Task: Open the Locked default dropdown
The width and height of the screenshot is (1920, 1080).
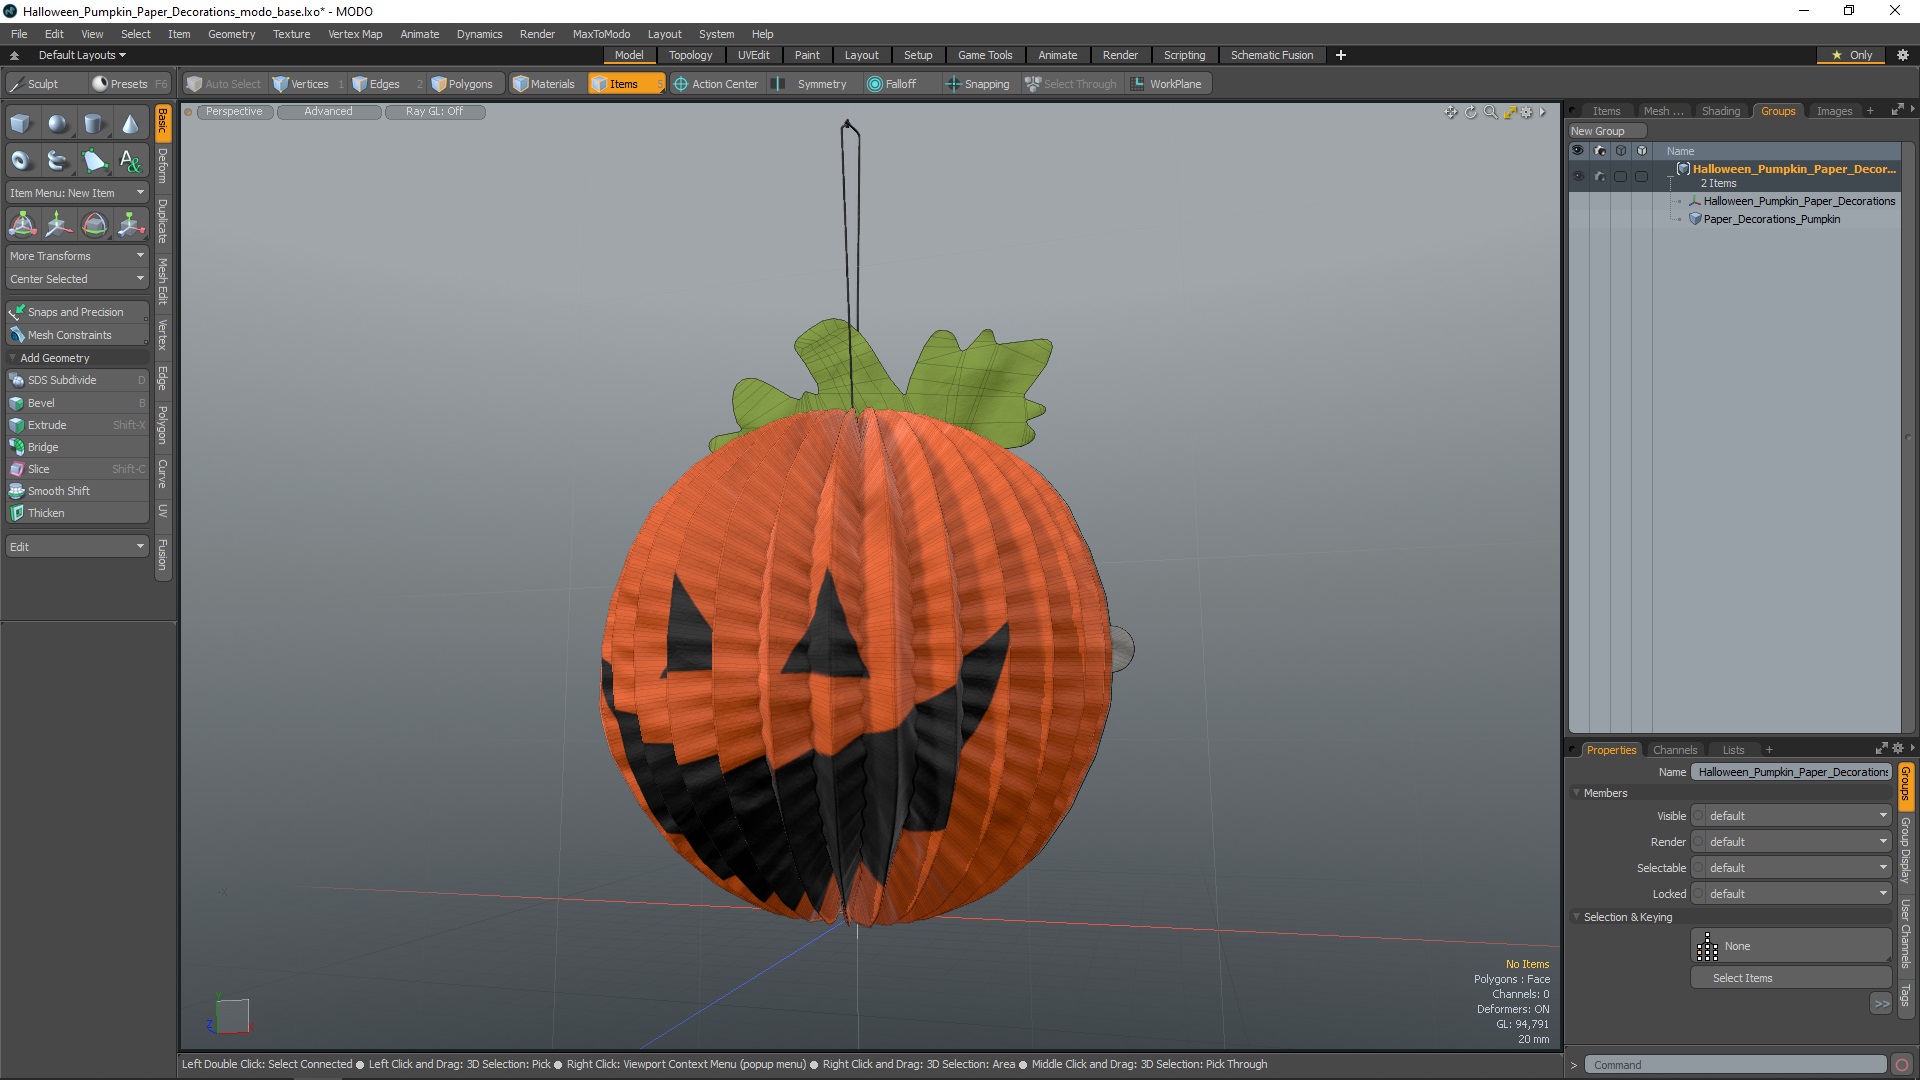Action: pos(1791,894)
